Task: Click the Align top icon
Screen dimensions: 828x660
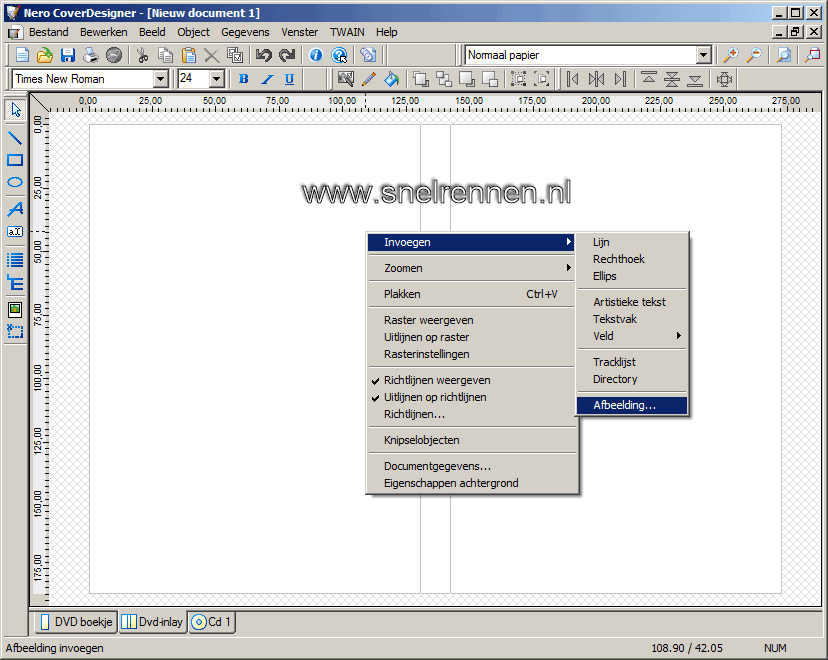Action: [x=648, y=79]
